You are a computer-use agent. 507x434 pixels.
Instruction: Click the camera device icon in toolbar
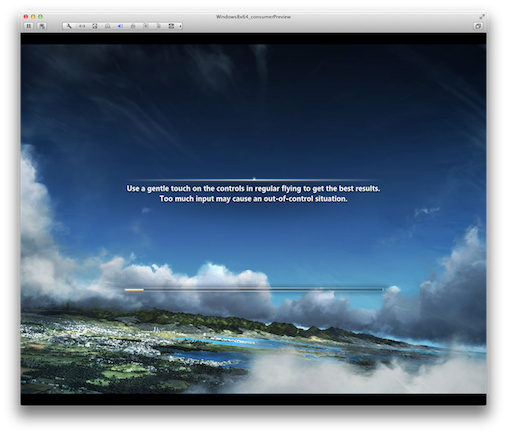pyautogui.click(x=146, y=26)
